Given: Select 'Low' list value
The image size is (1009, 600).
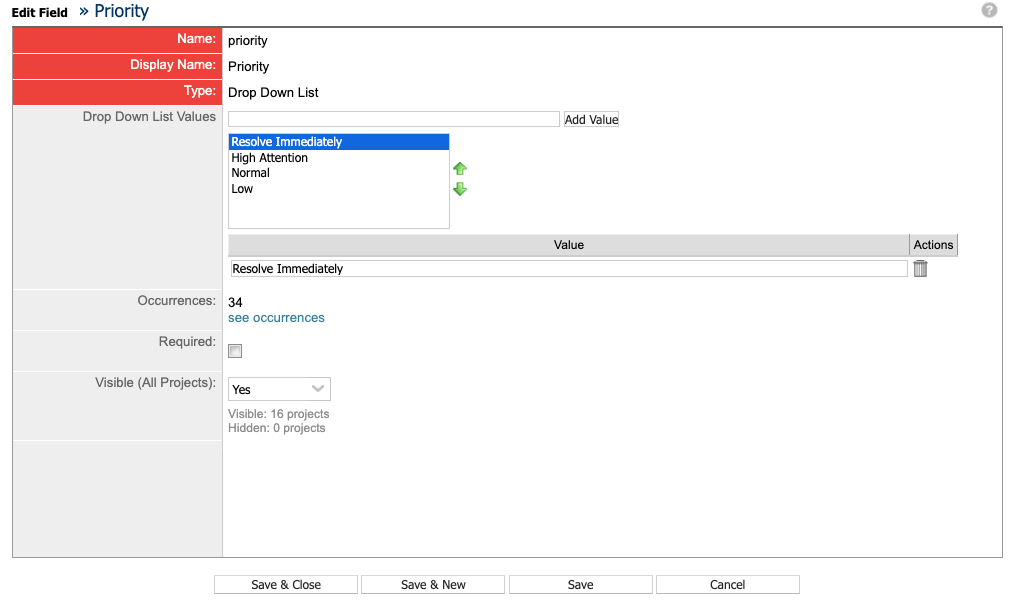Looking at the screenshot, I should click(242, 189).
